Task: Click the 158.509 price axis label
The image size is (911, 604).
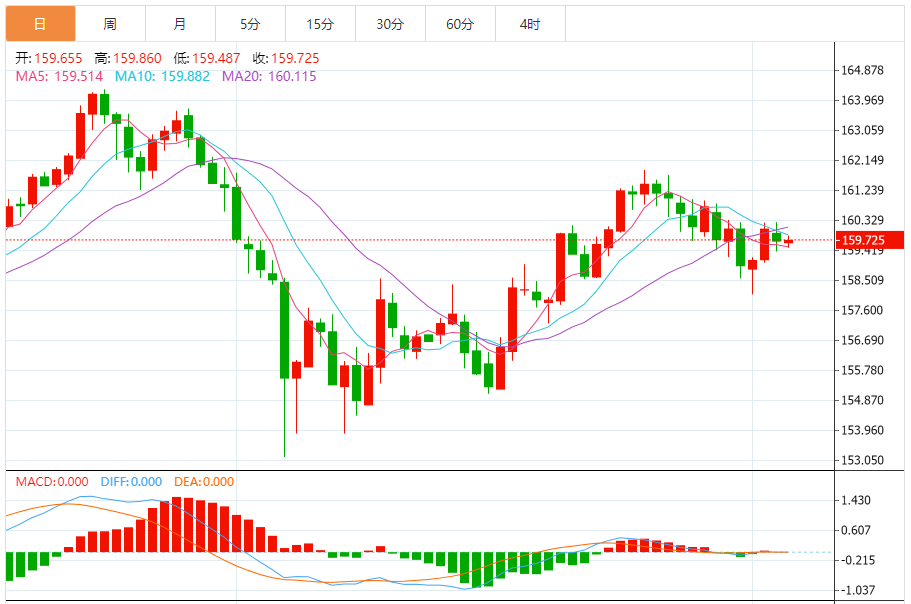Action: (x=862, y=281)
